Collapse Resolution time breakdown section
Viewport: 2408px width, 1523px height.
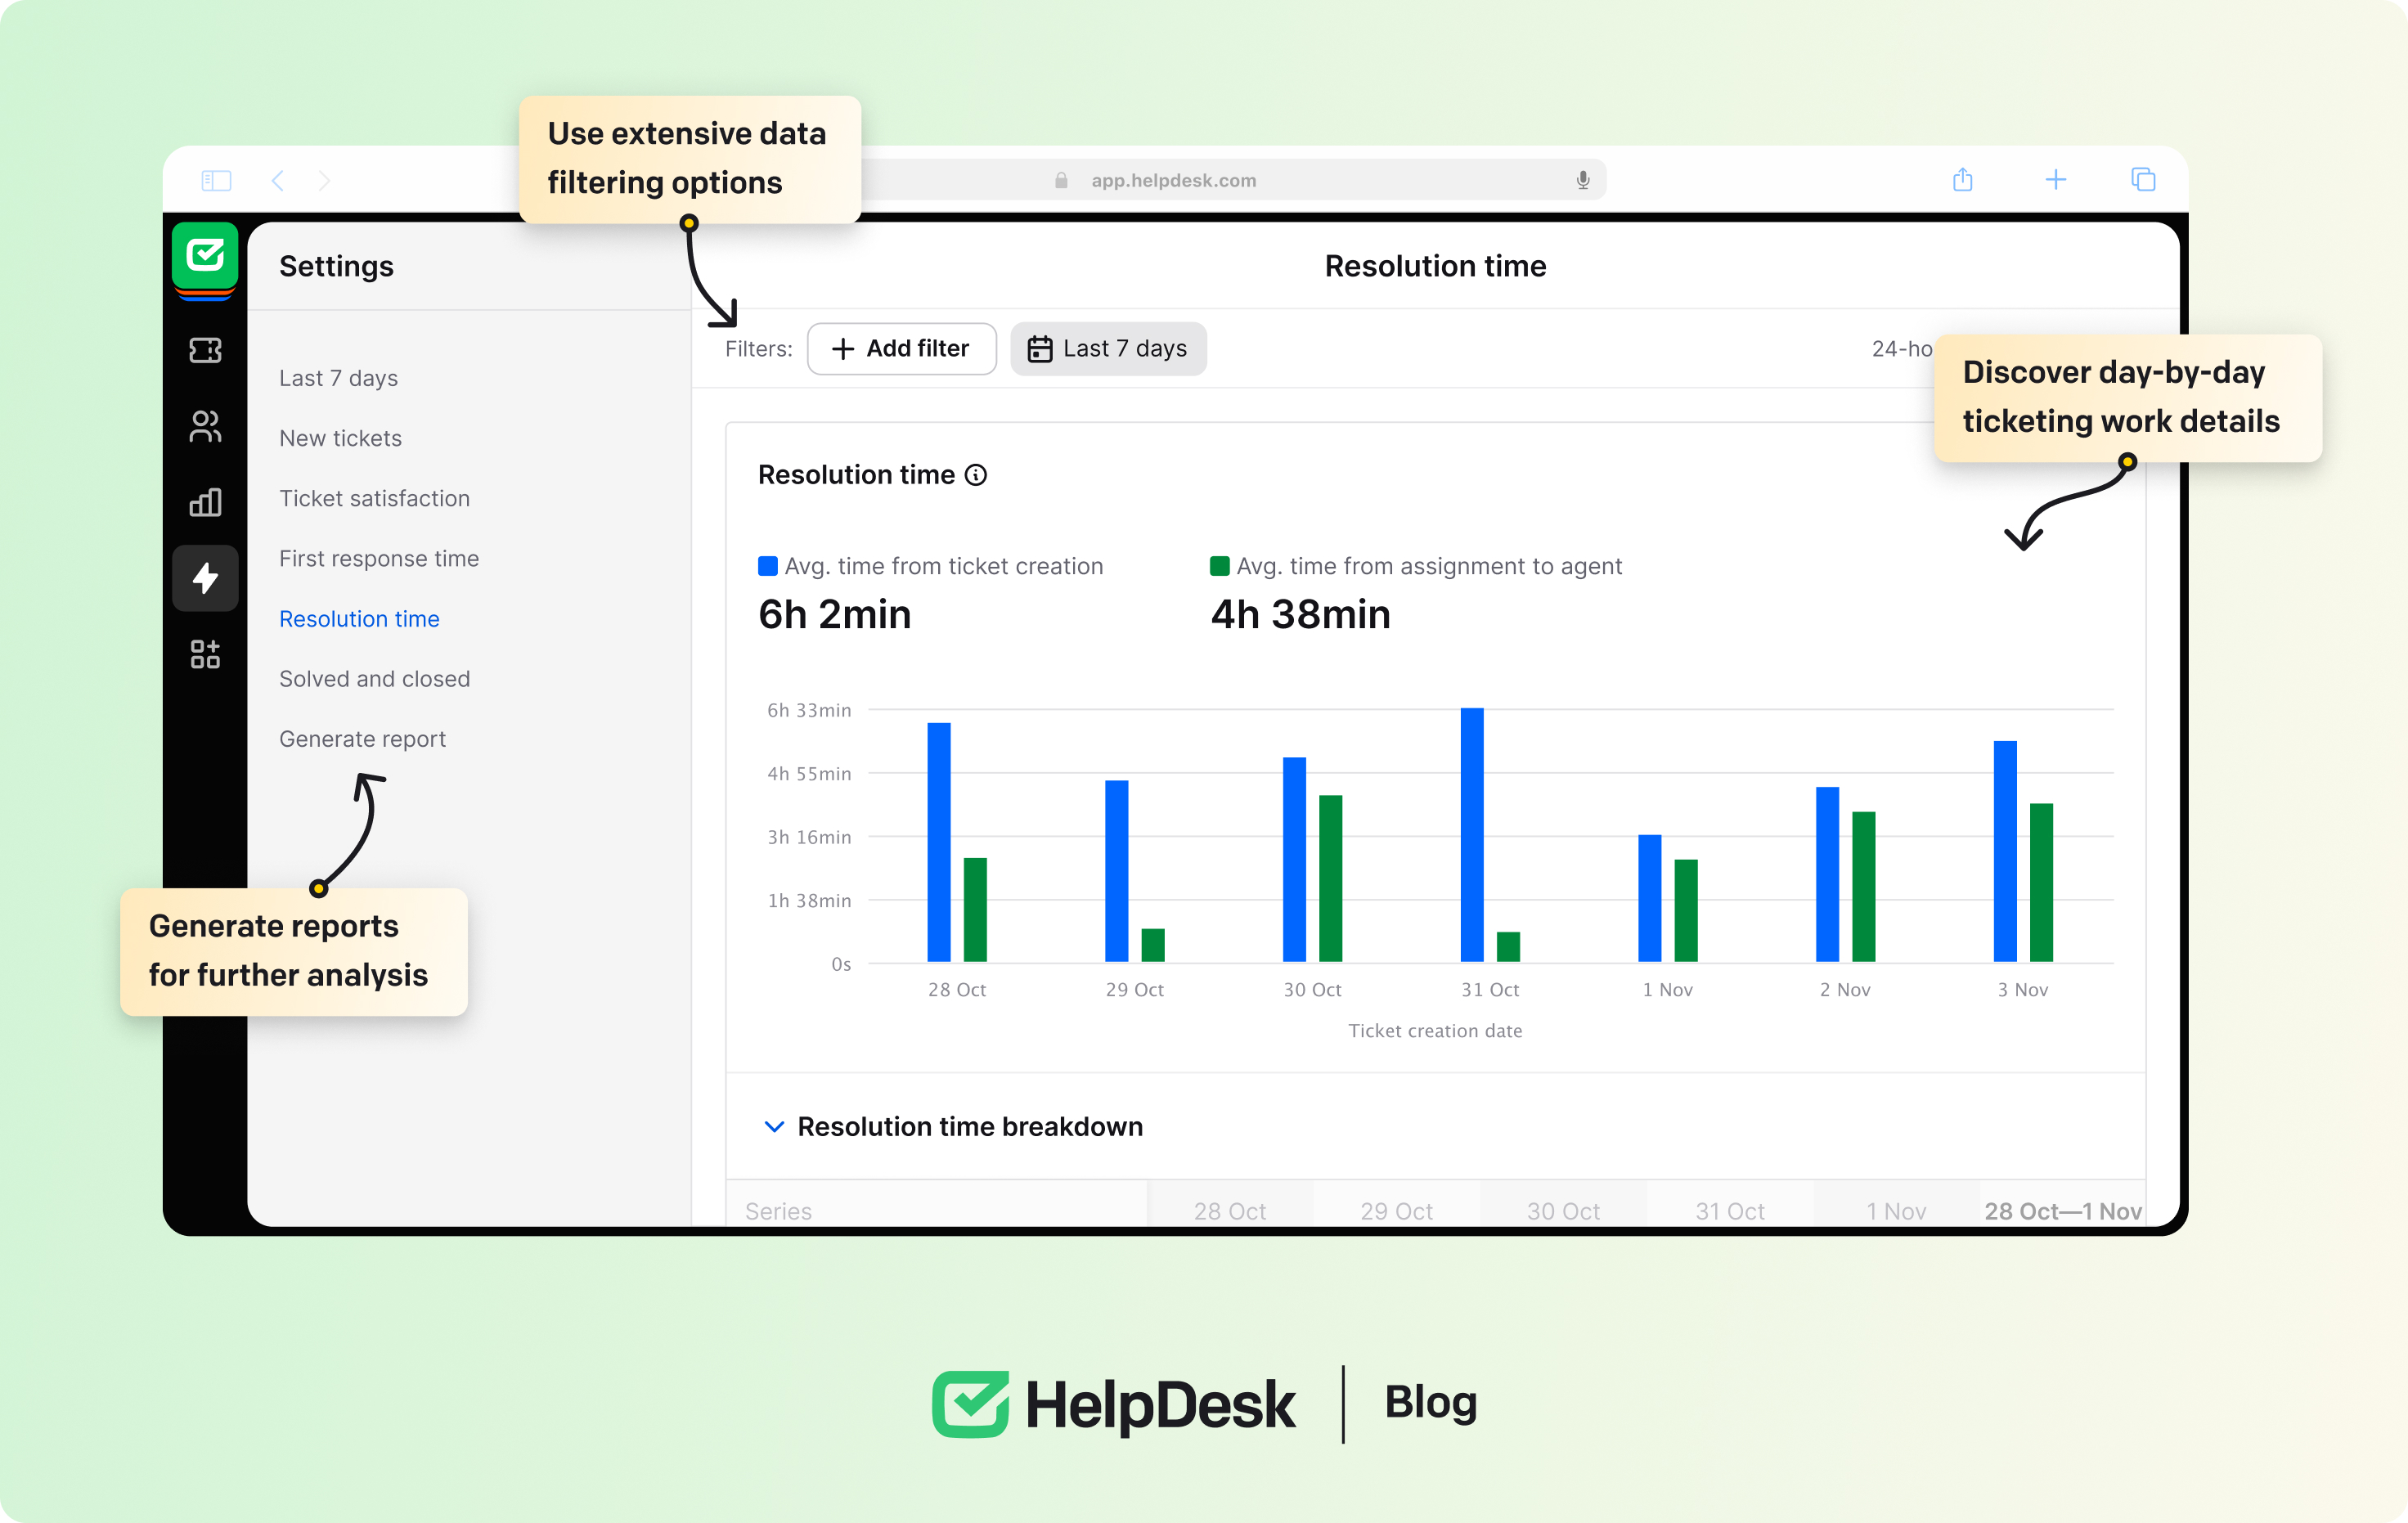coord(774,1127)
